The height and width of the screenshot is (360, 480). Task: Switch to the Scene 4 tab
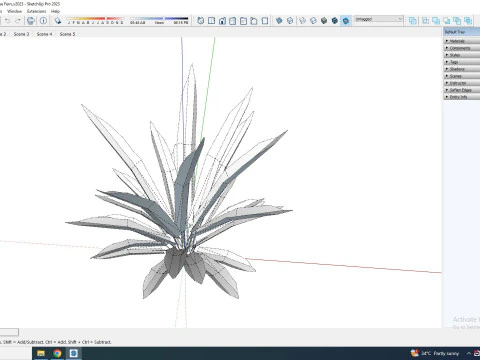[x=44, y=34]
